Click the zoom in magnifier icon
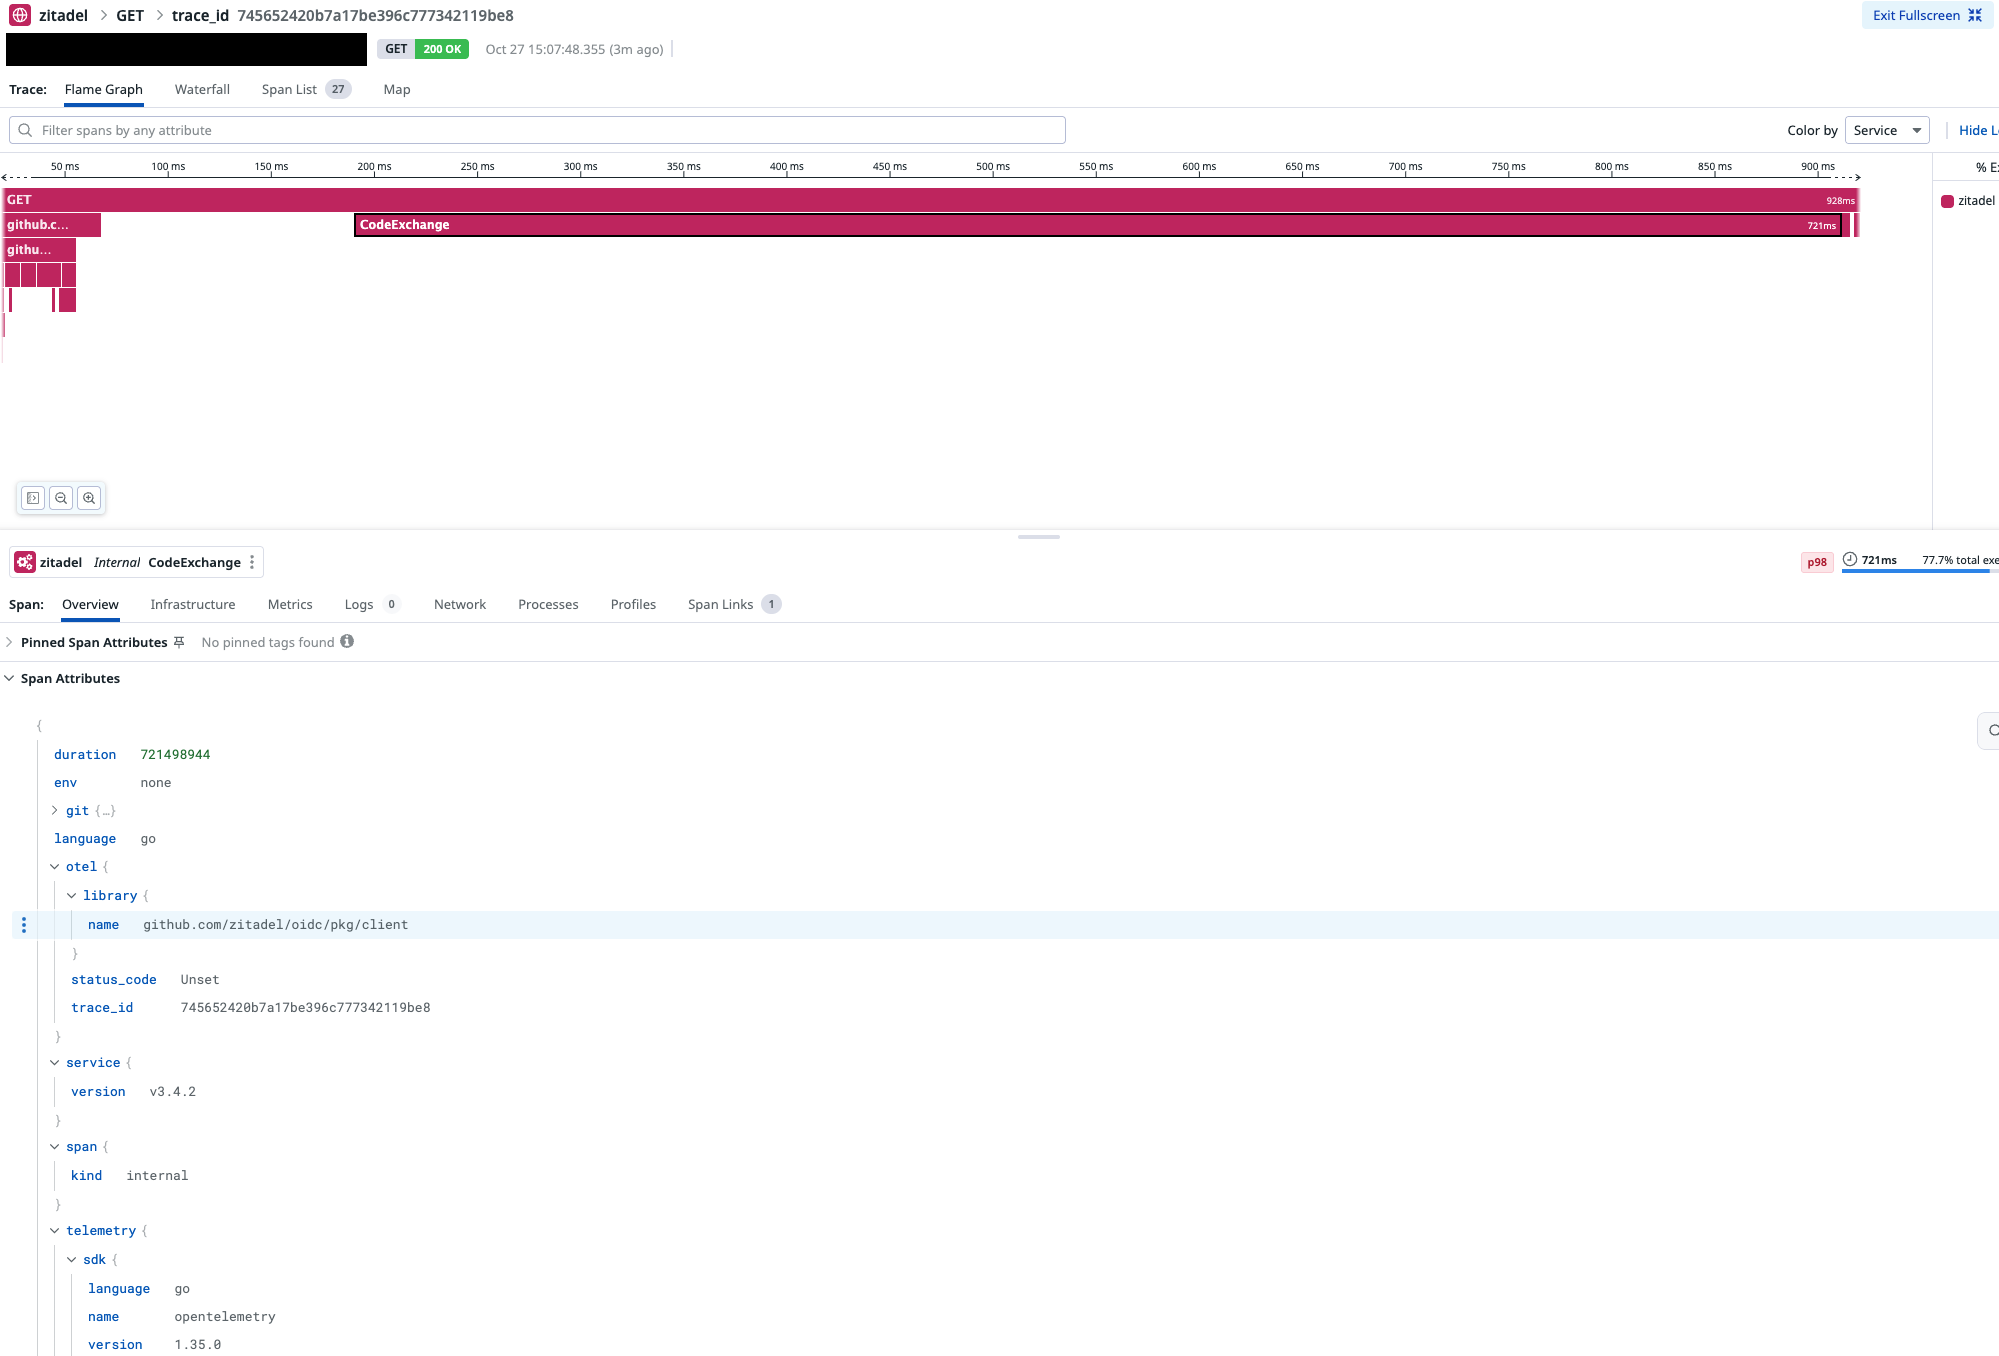The height and width of the screenshot is (1356, 1999). pos(89,498)
